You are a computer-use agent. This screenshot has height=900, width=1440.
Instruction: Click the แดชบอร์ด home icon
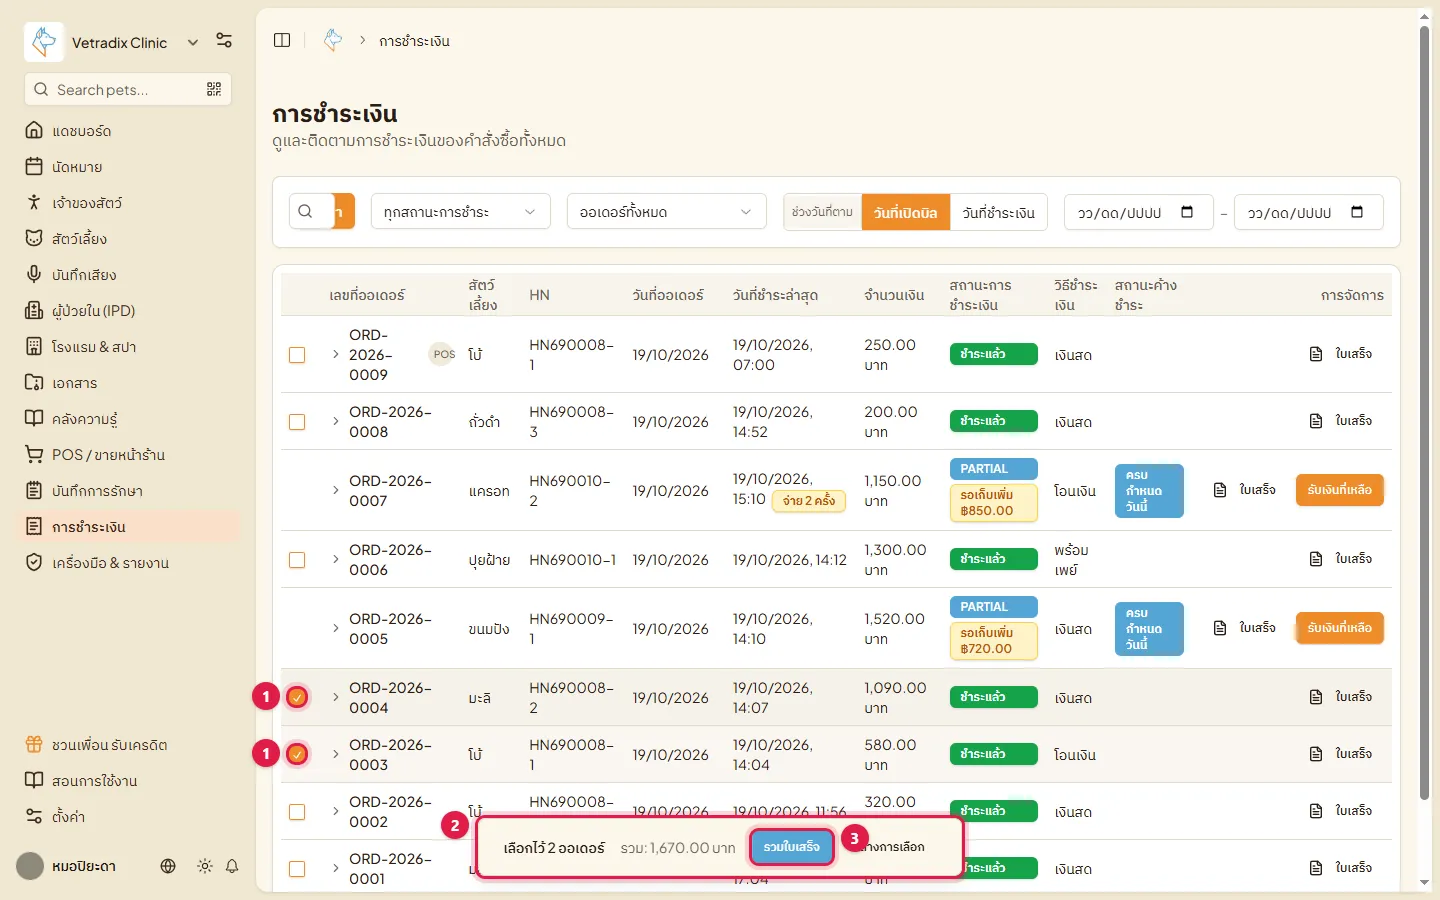[x=34, y=130]
